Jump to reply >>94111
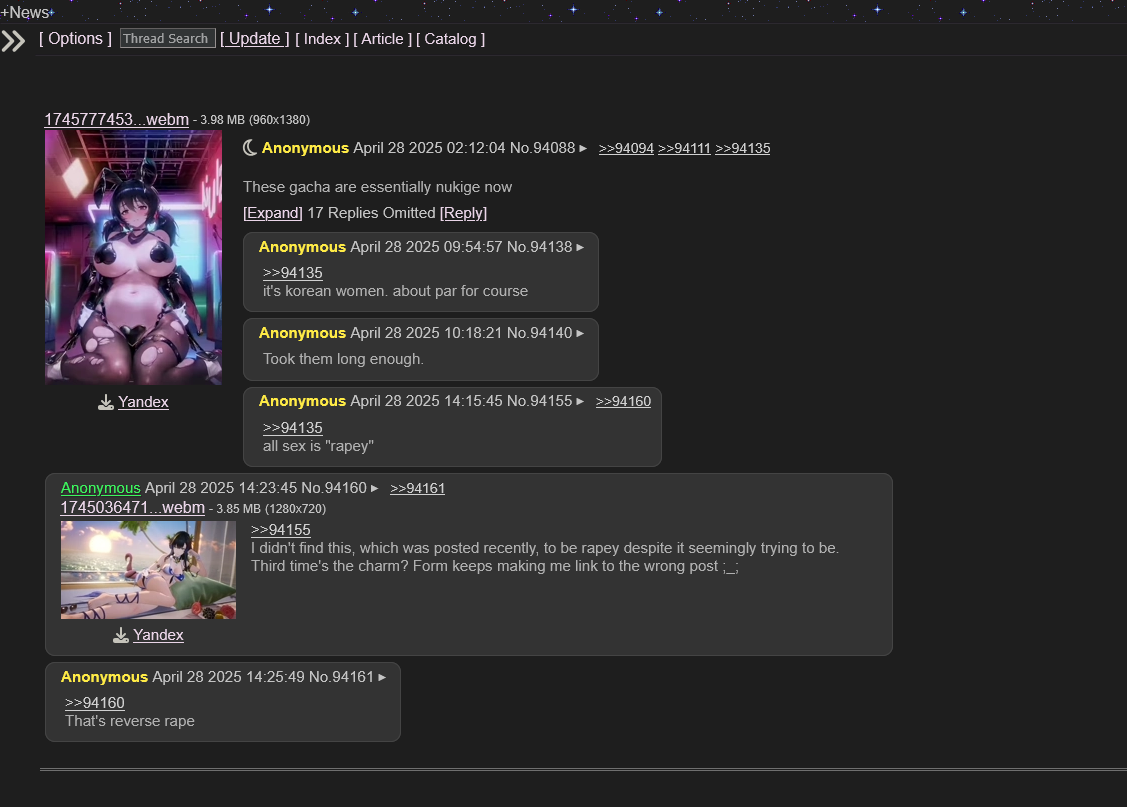1127x807 pixels. pos(684,149)
